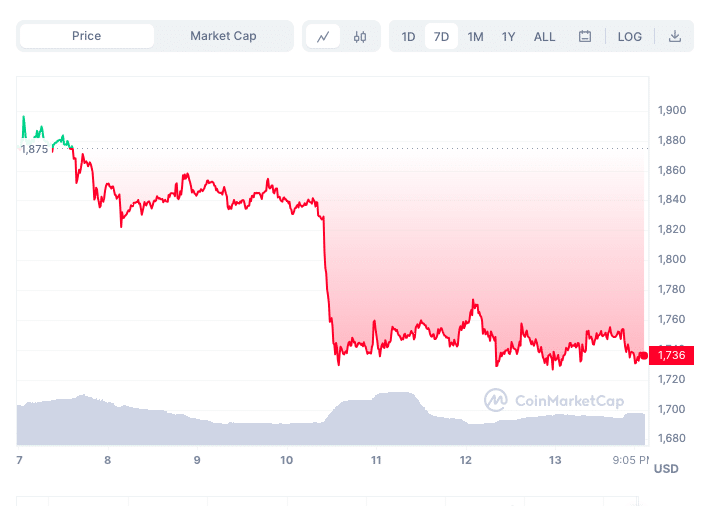The width and height of the screenshot is (719, 506).
Task: Show ALL time price history
Action: pos(544,37)
